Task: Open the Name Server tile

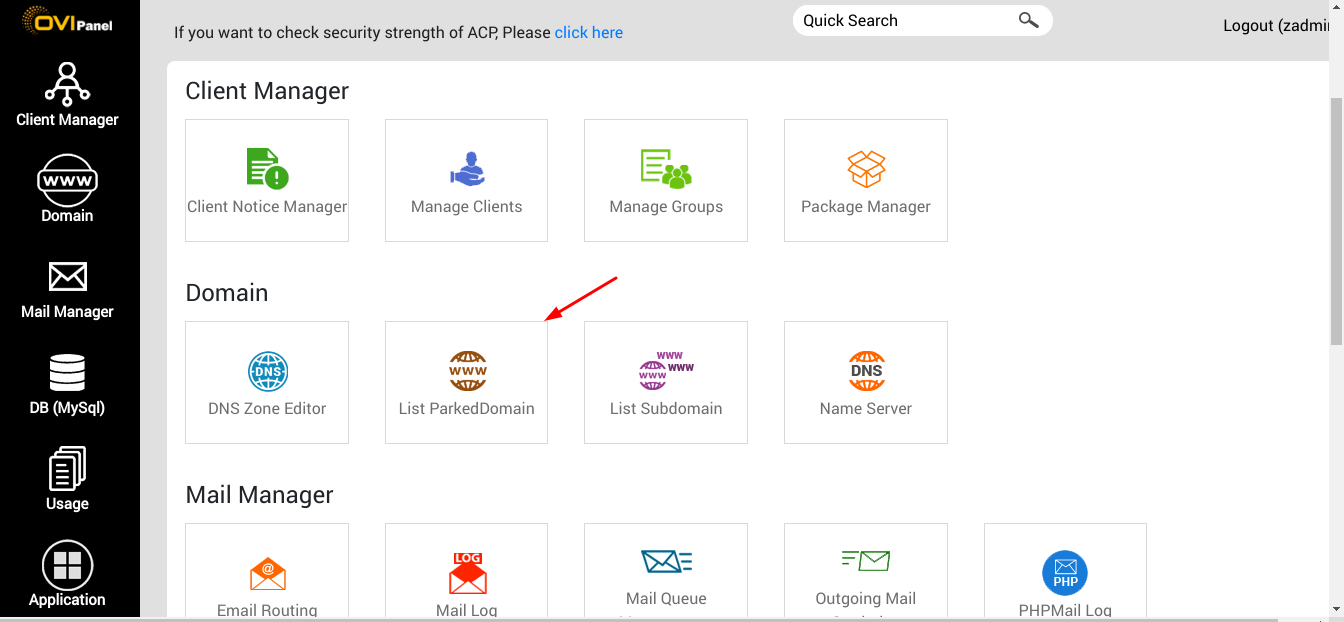Action: (x=866, y=383)
